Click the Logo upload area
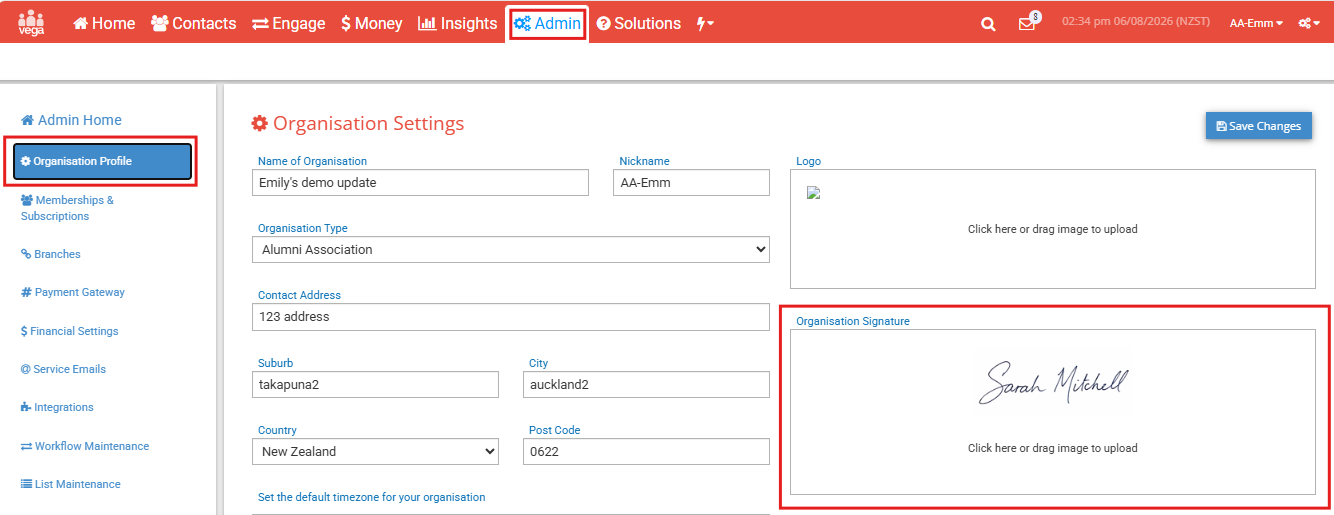This screenshot has height=515, width=1334. [1053, 229]
